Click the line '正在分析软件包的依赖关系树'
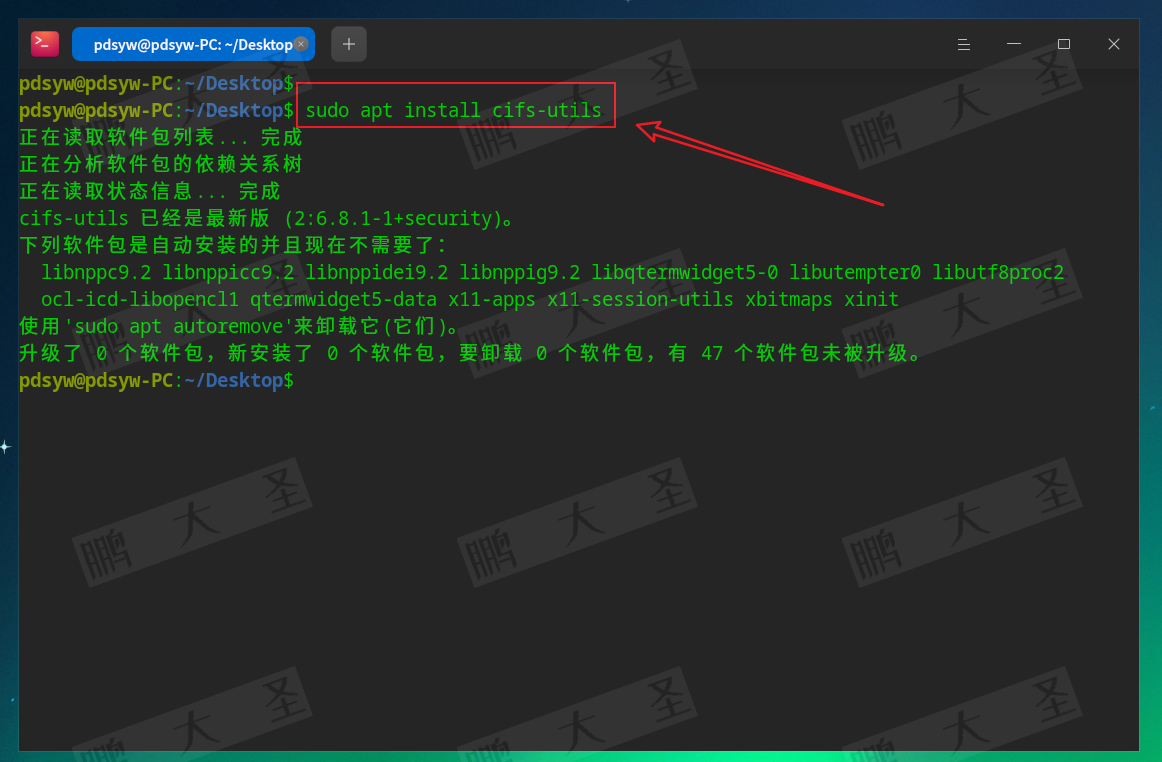The width and height of the screenshot is (1162, 762). [x=161, y=164]
